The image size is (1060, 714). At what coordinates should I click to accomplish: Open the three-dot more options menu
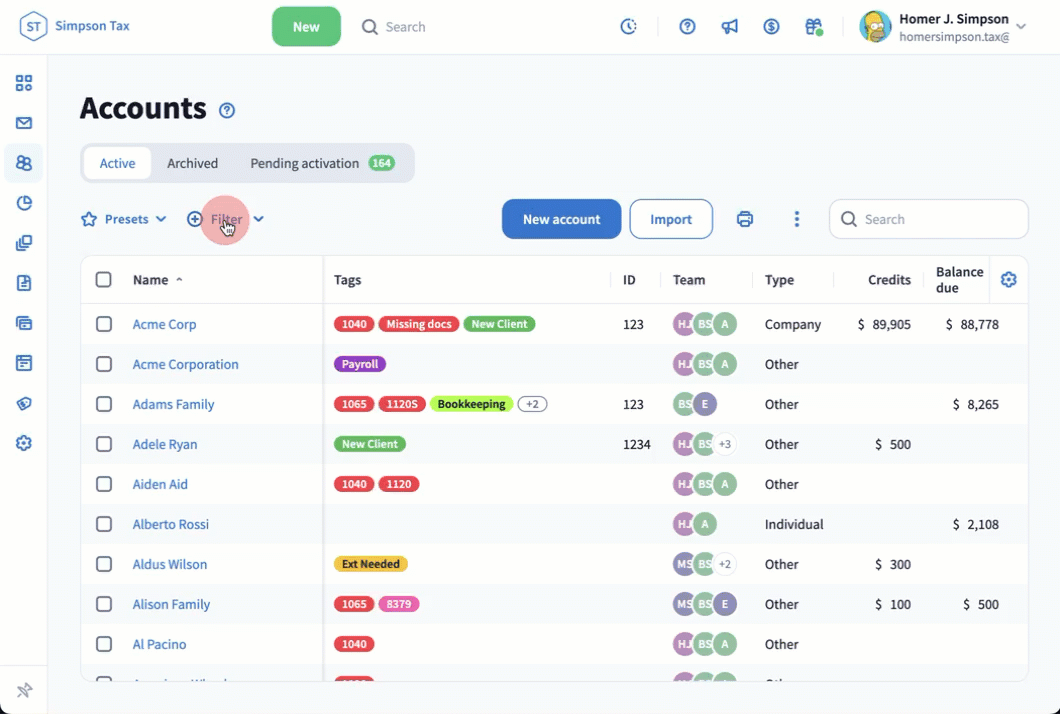[796, 219]
